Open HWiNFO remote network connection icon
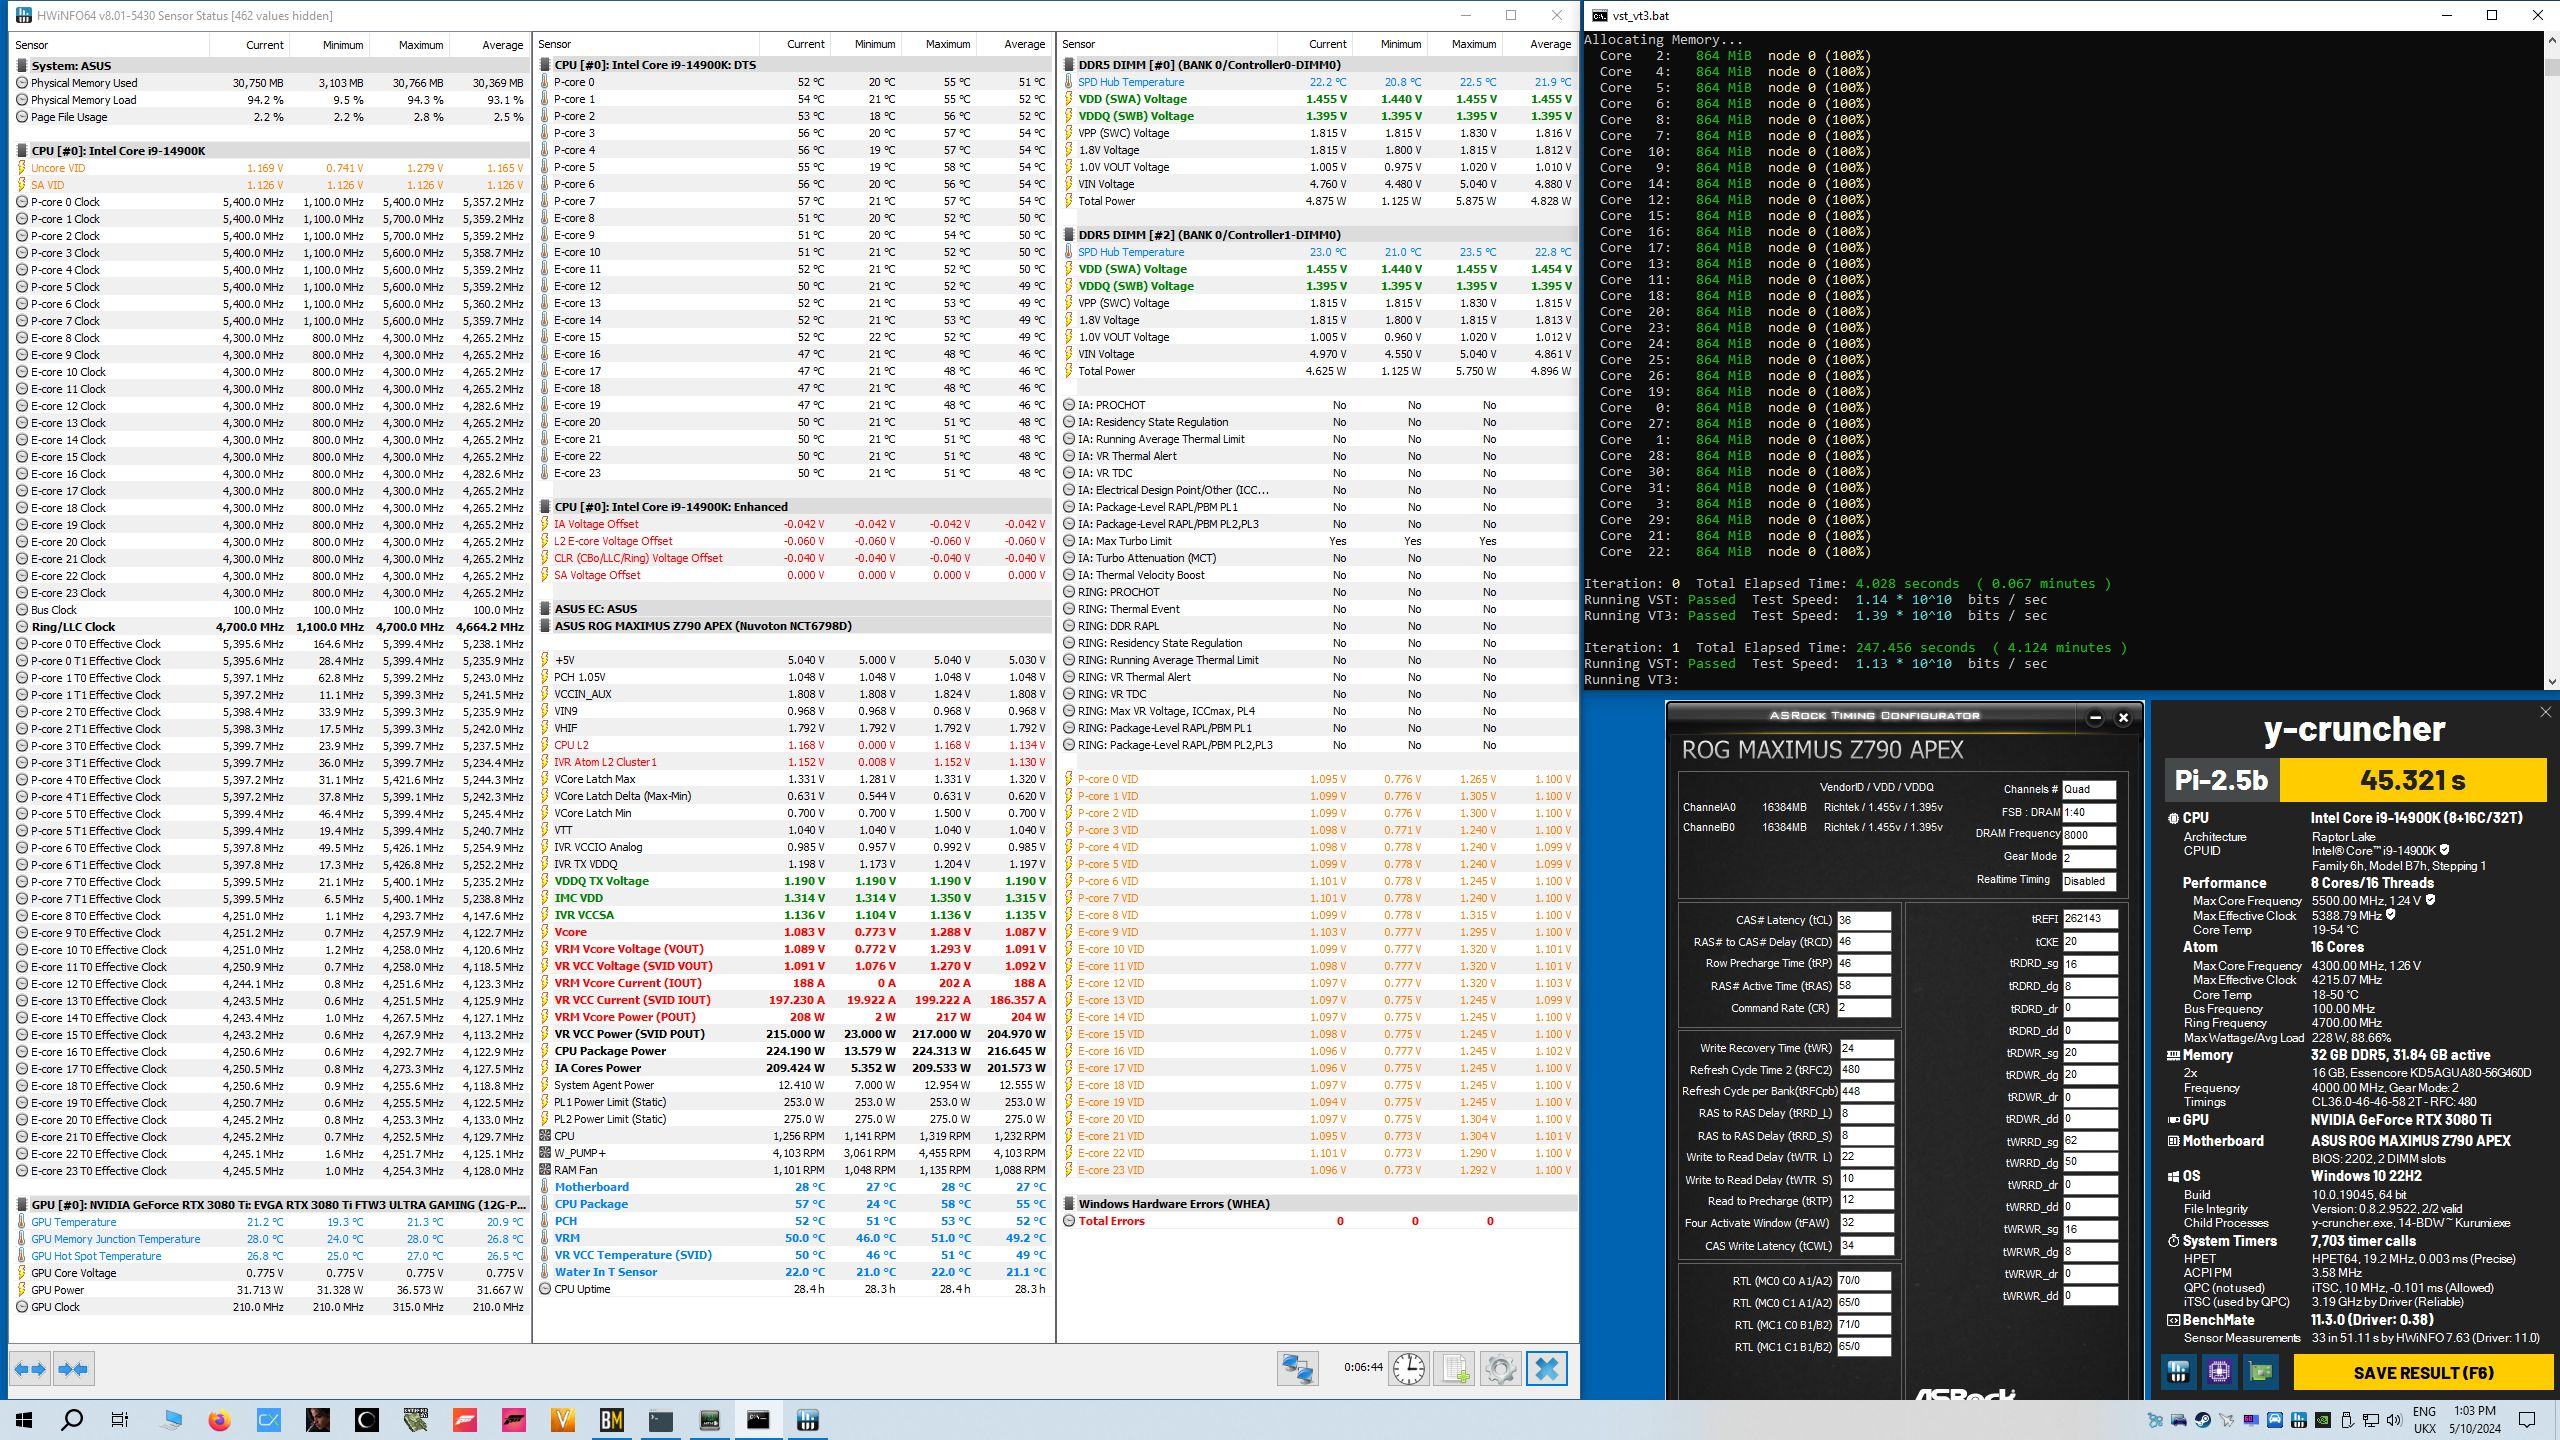 click(x=1297, y=1368)
